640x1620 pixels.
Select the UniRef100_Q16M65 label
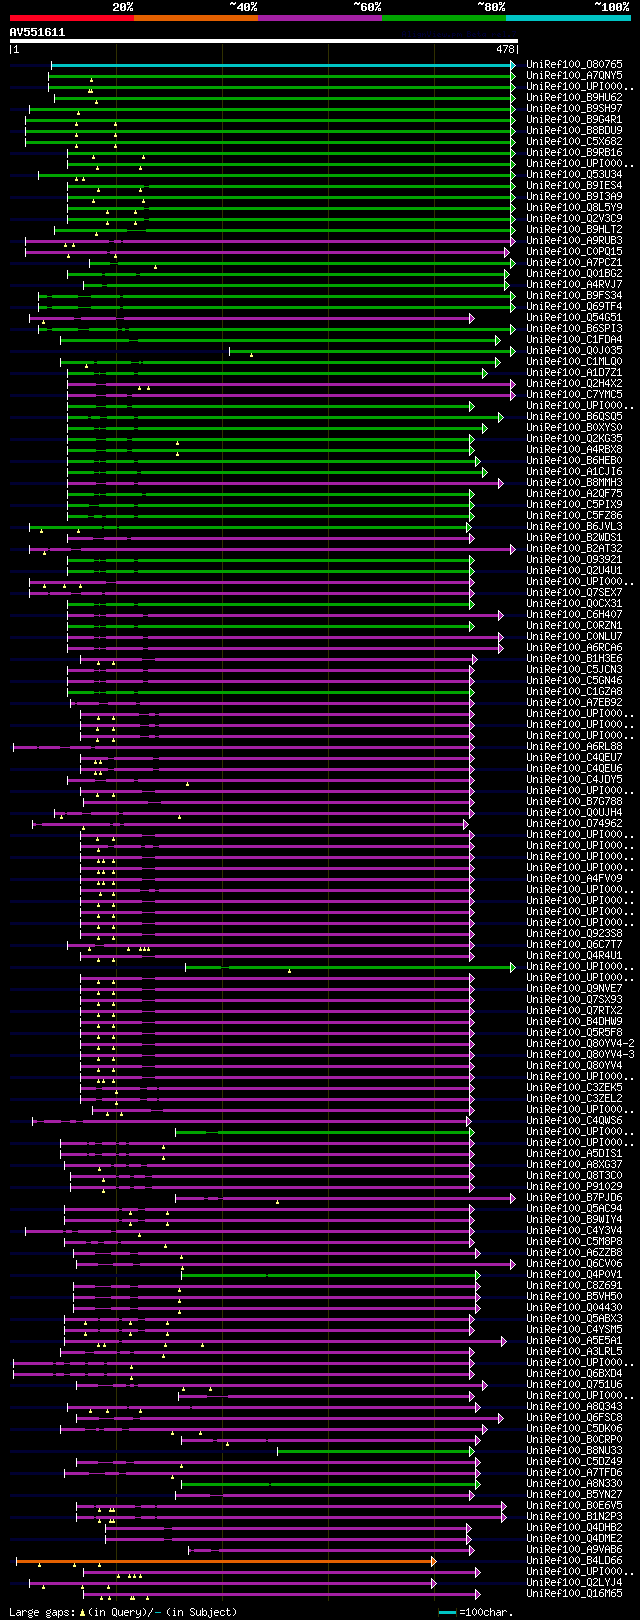574,1593
